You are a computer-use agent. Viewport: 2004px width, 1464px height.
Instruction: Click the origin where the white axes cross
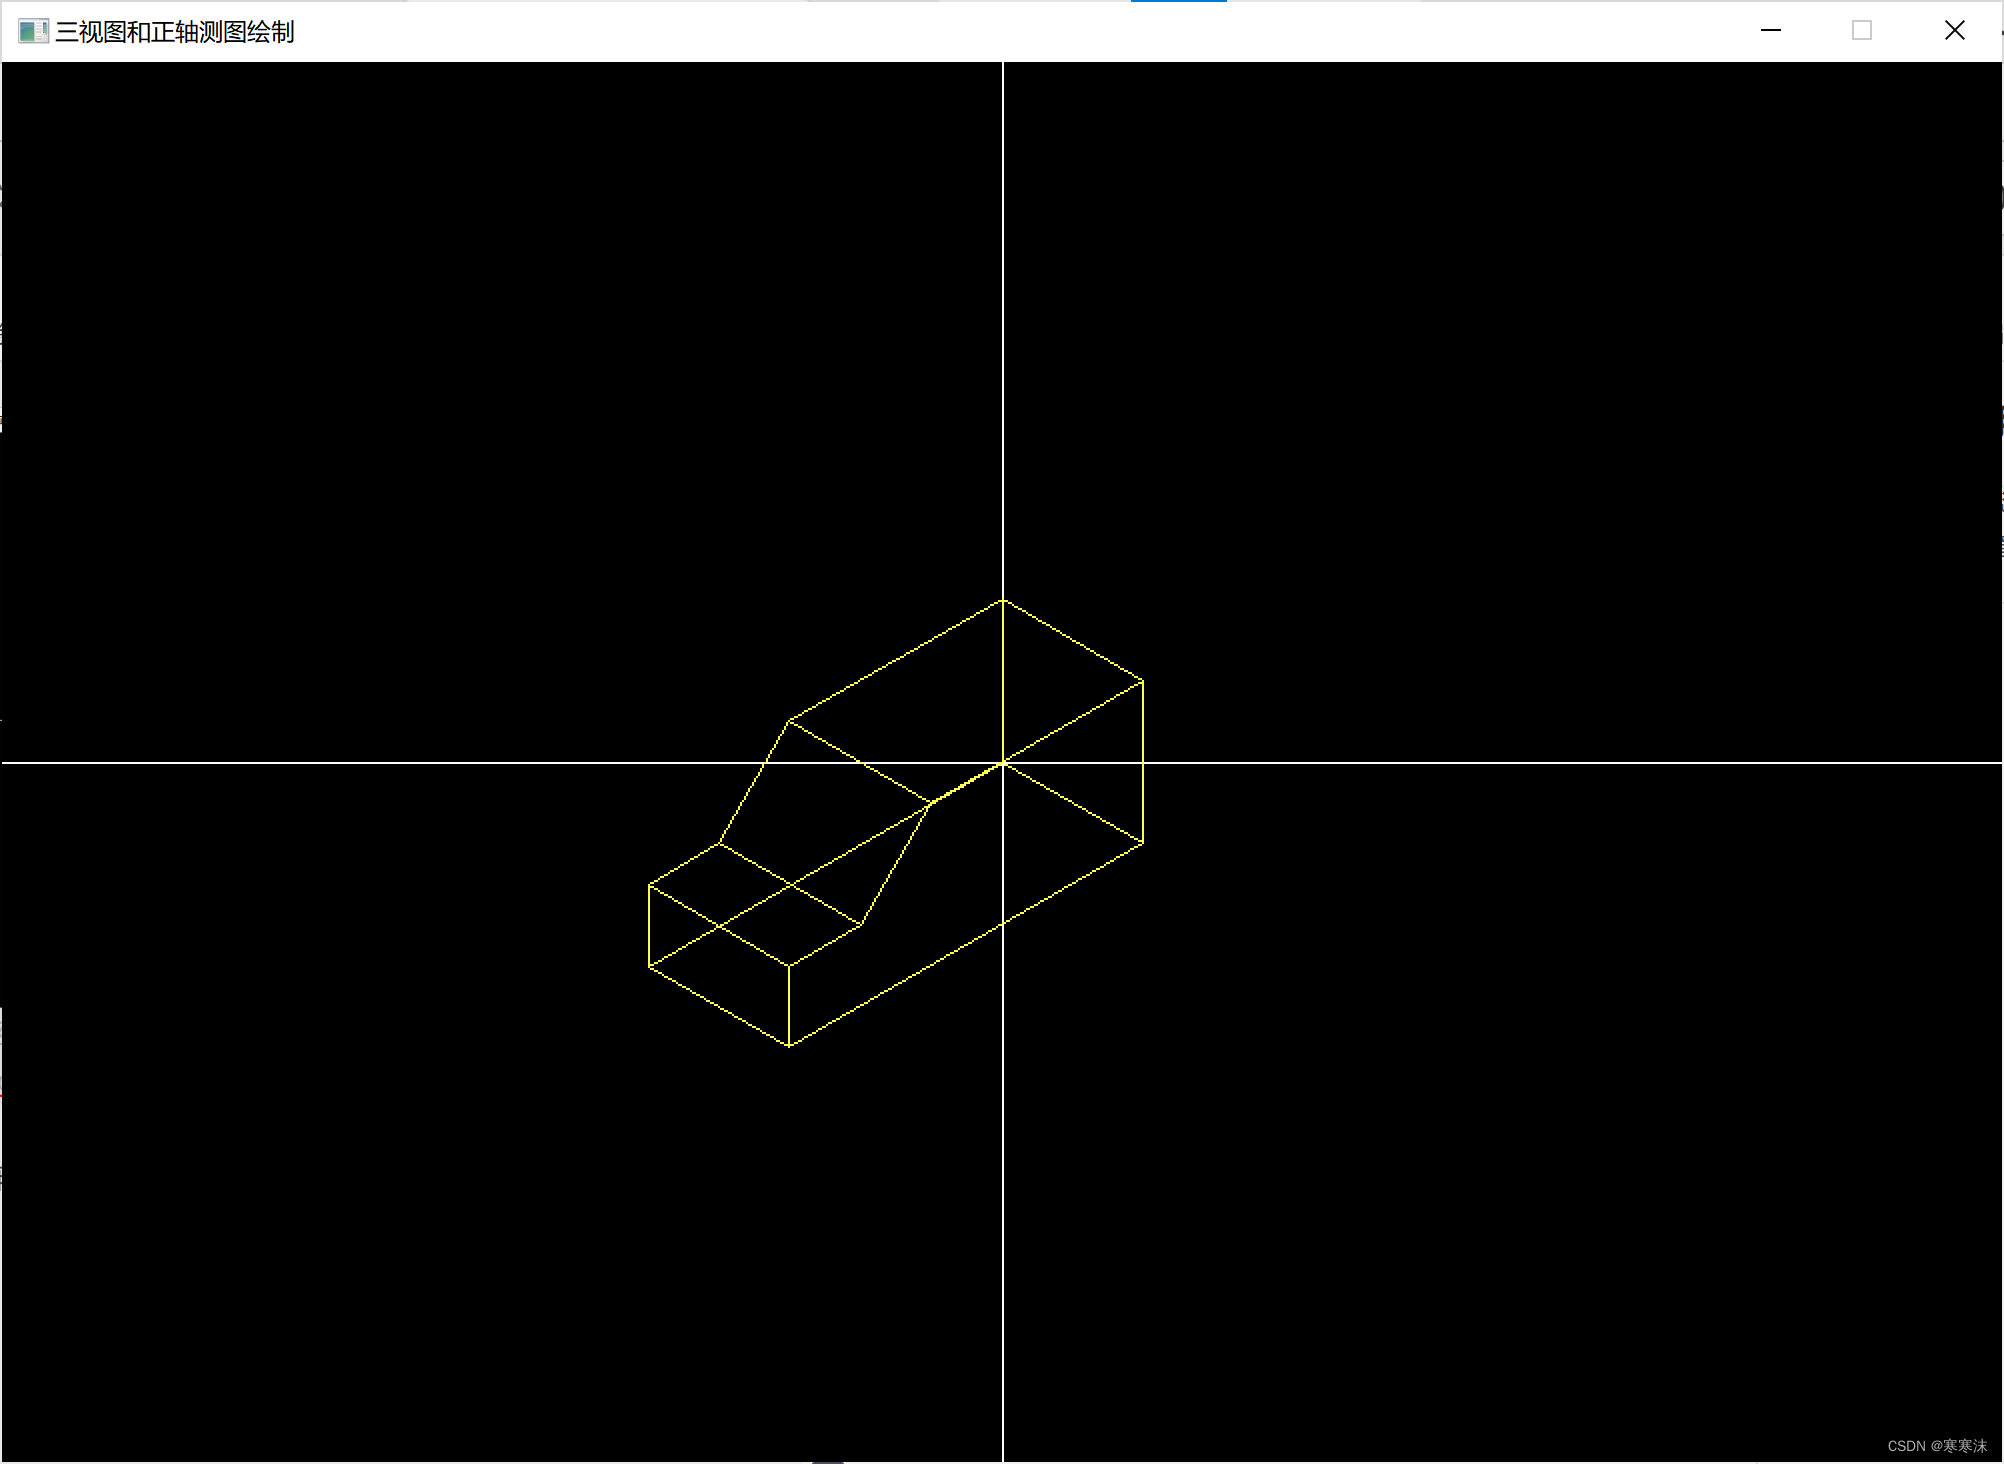pos(1003,763)
